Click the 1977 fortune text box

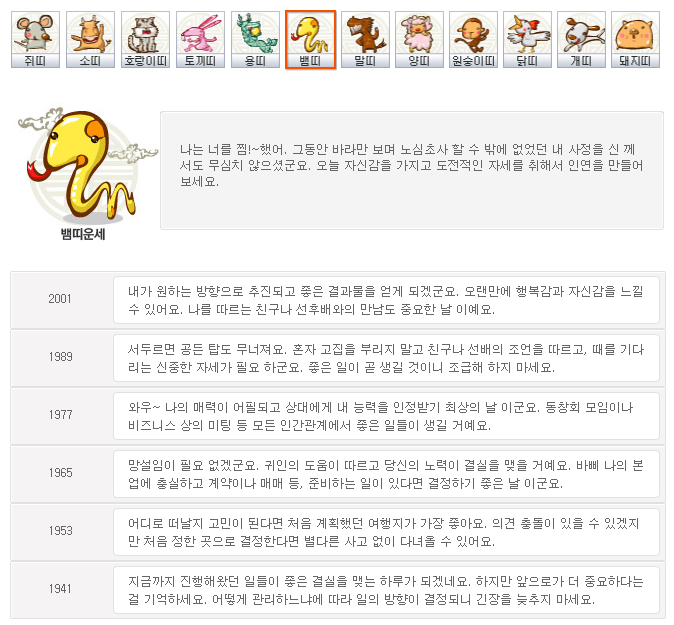coord(386,416)
